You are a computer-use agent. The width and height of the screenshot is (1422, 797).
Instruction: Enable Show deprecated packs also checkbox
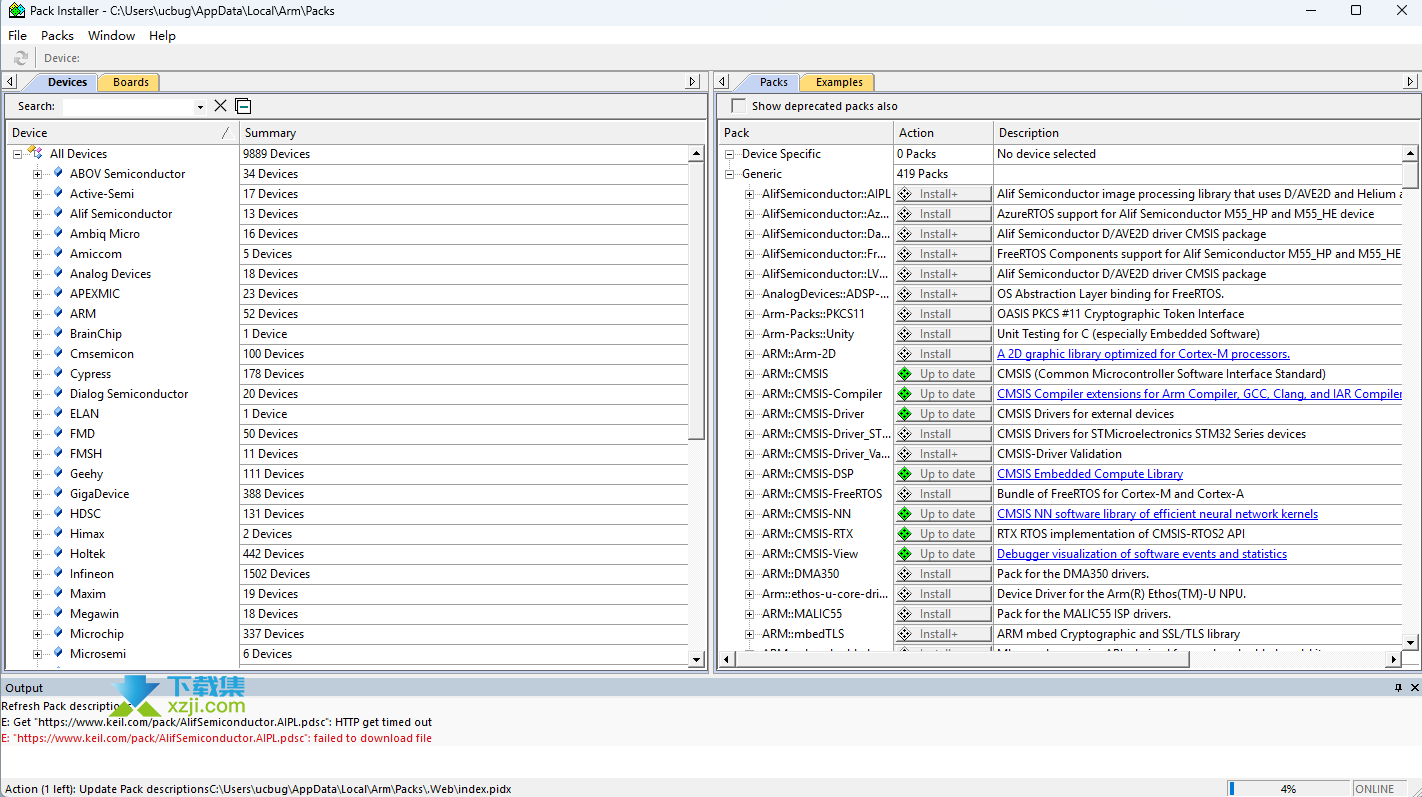point(739,106)
